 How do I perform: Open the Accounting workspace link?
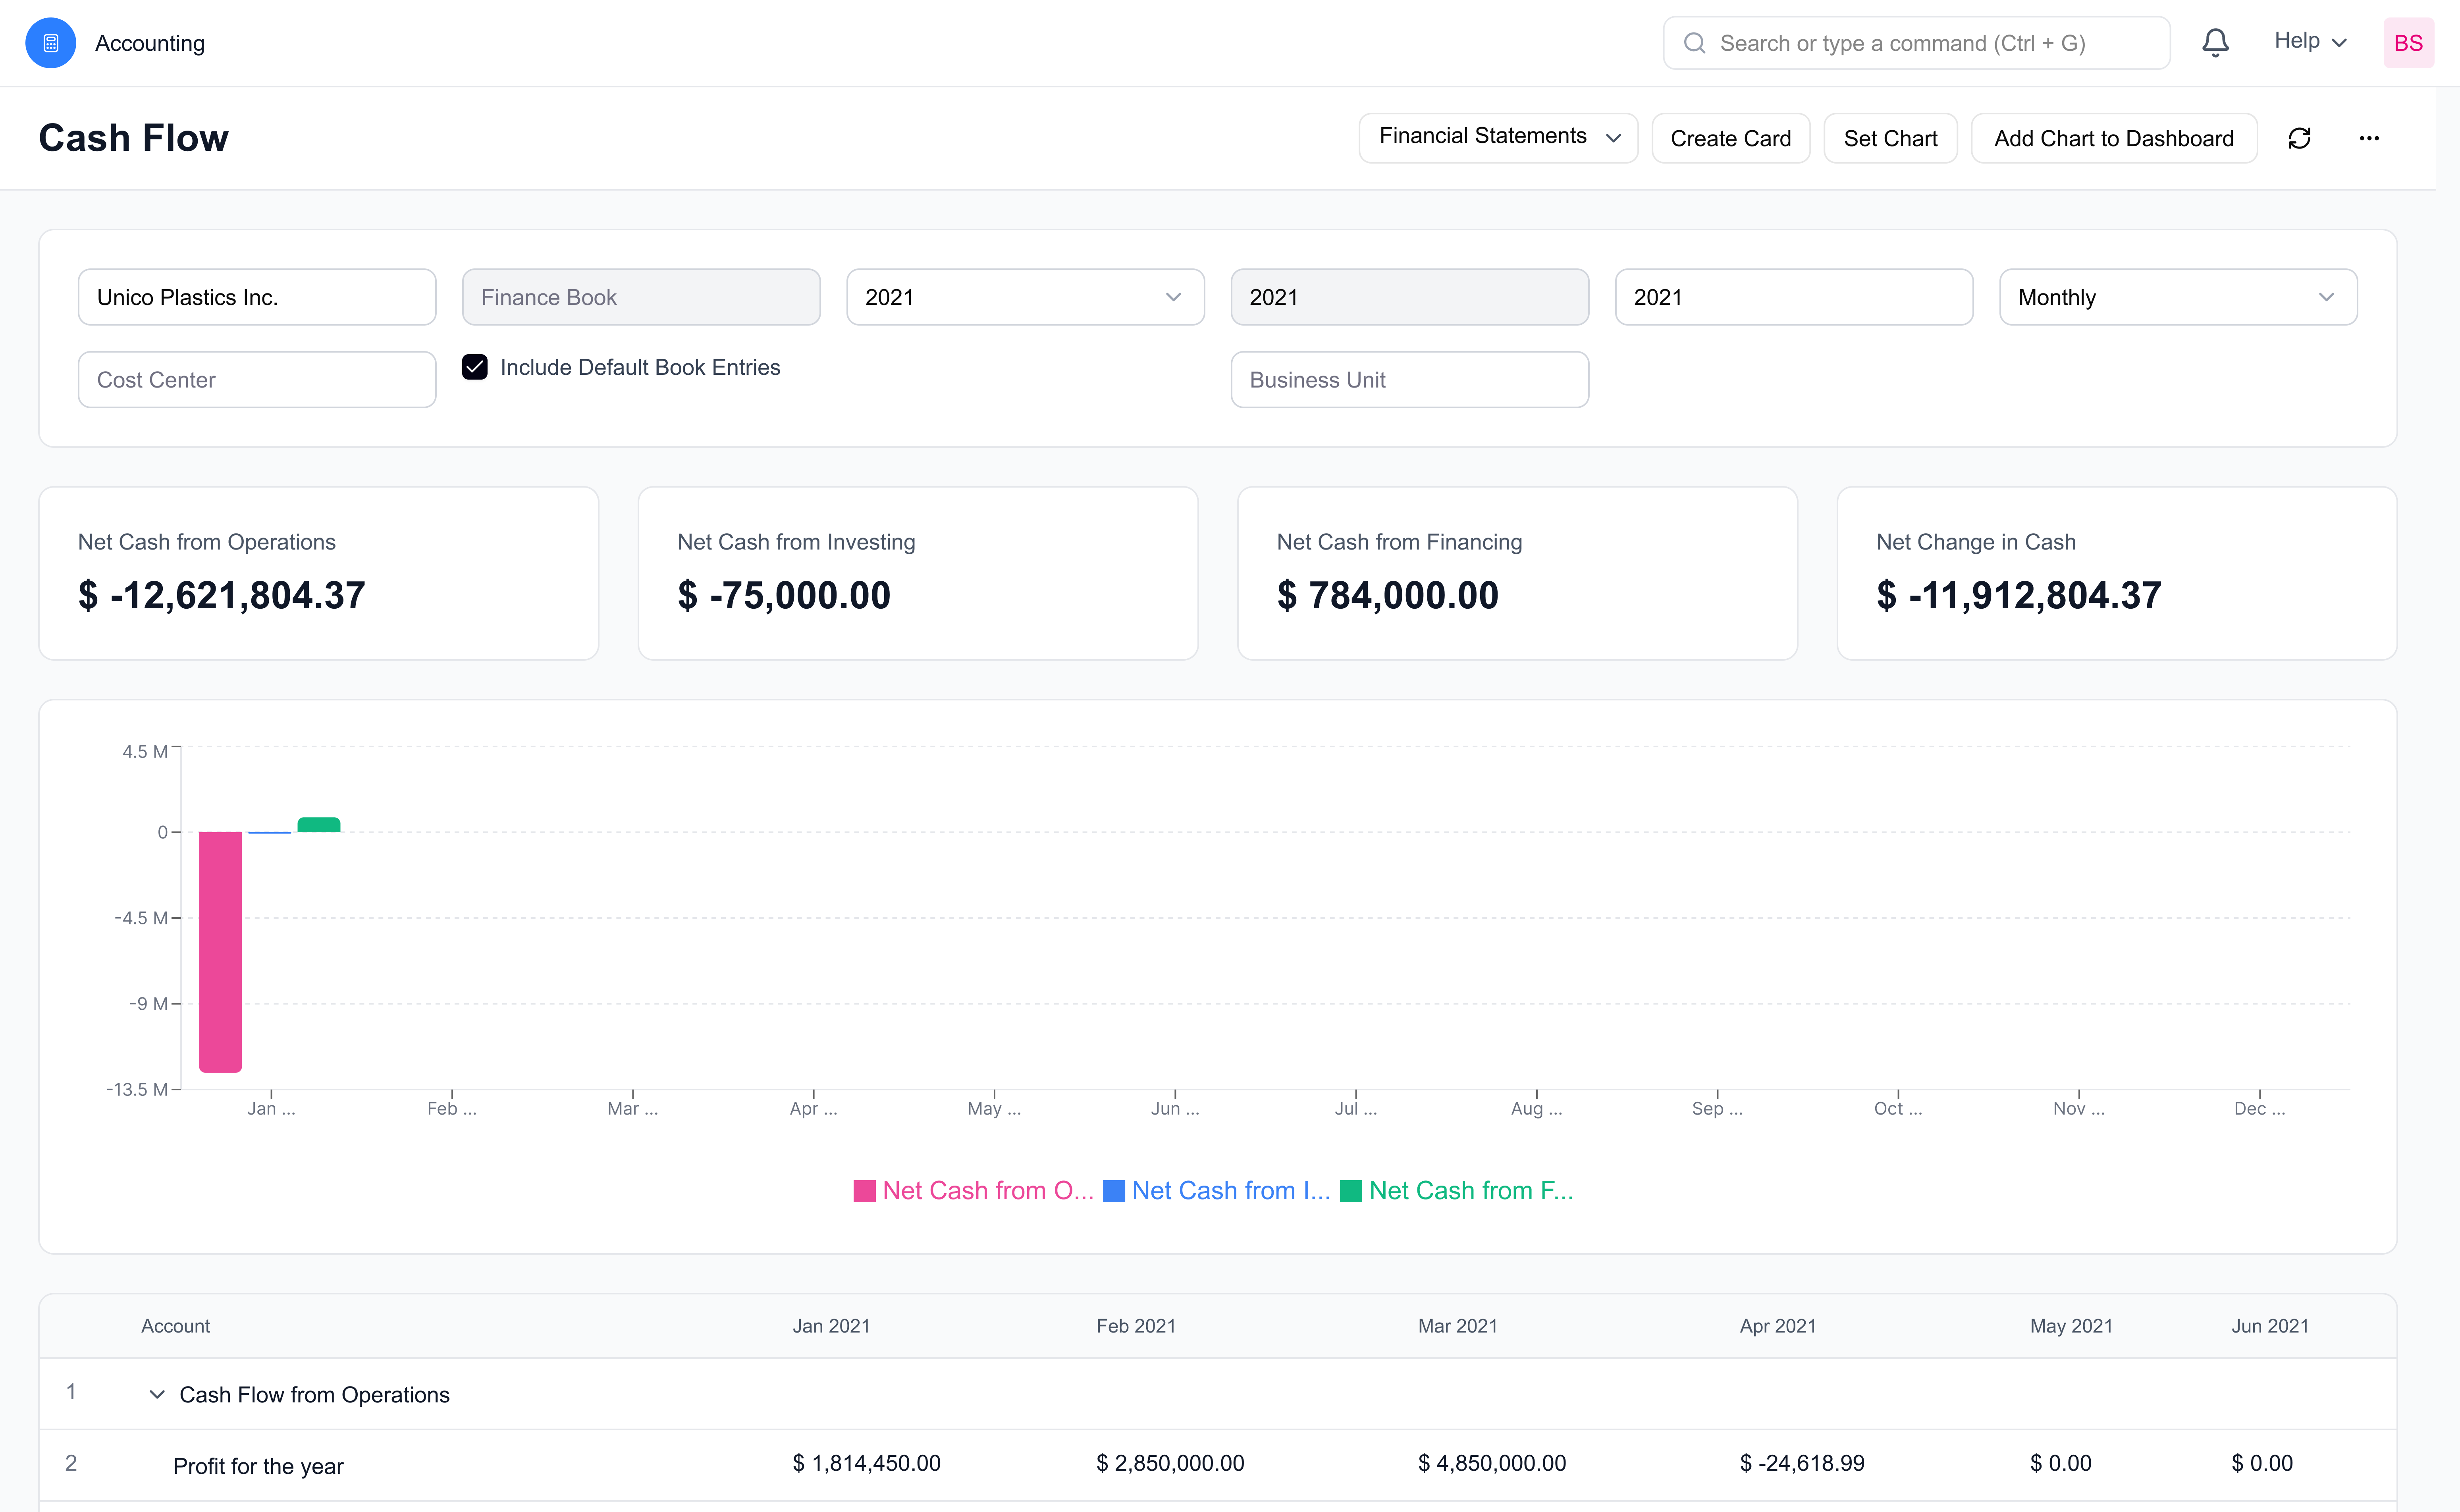click(x=150, y=43)
